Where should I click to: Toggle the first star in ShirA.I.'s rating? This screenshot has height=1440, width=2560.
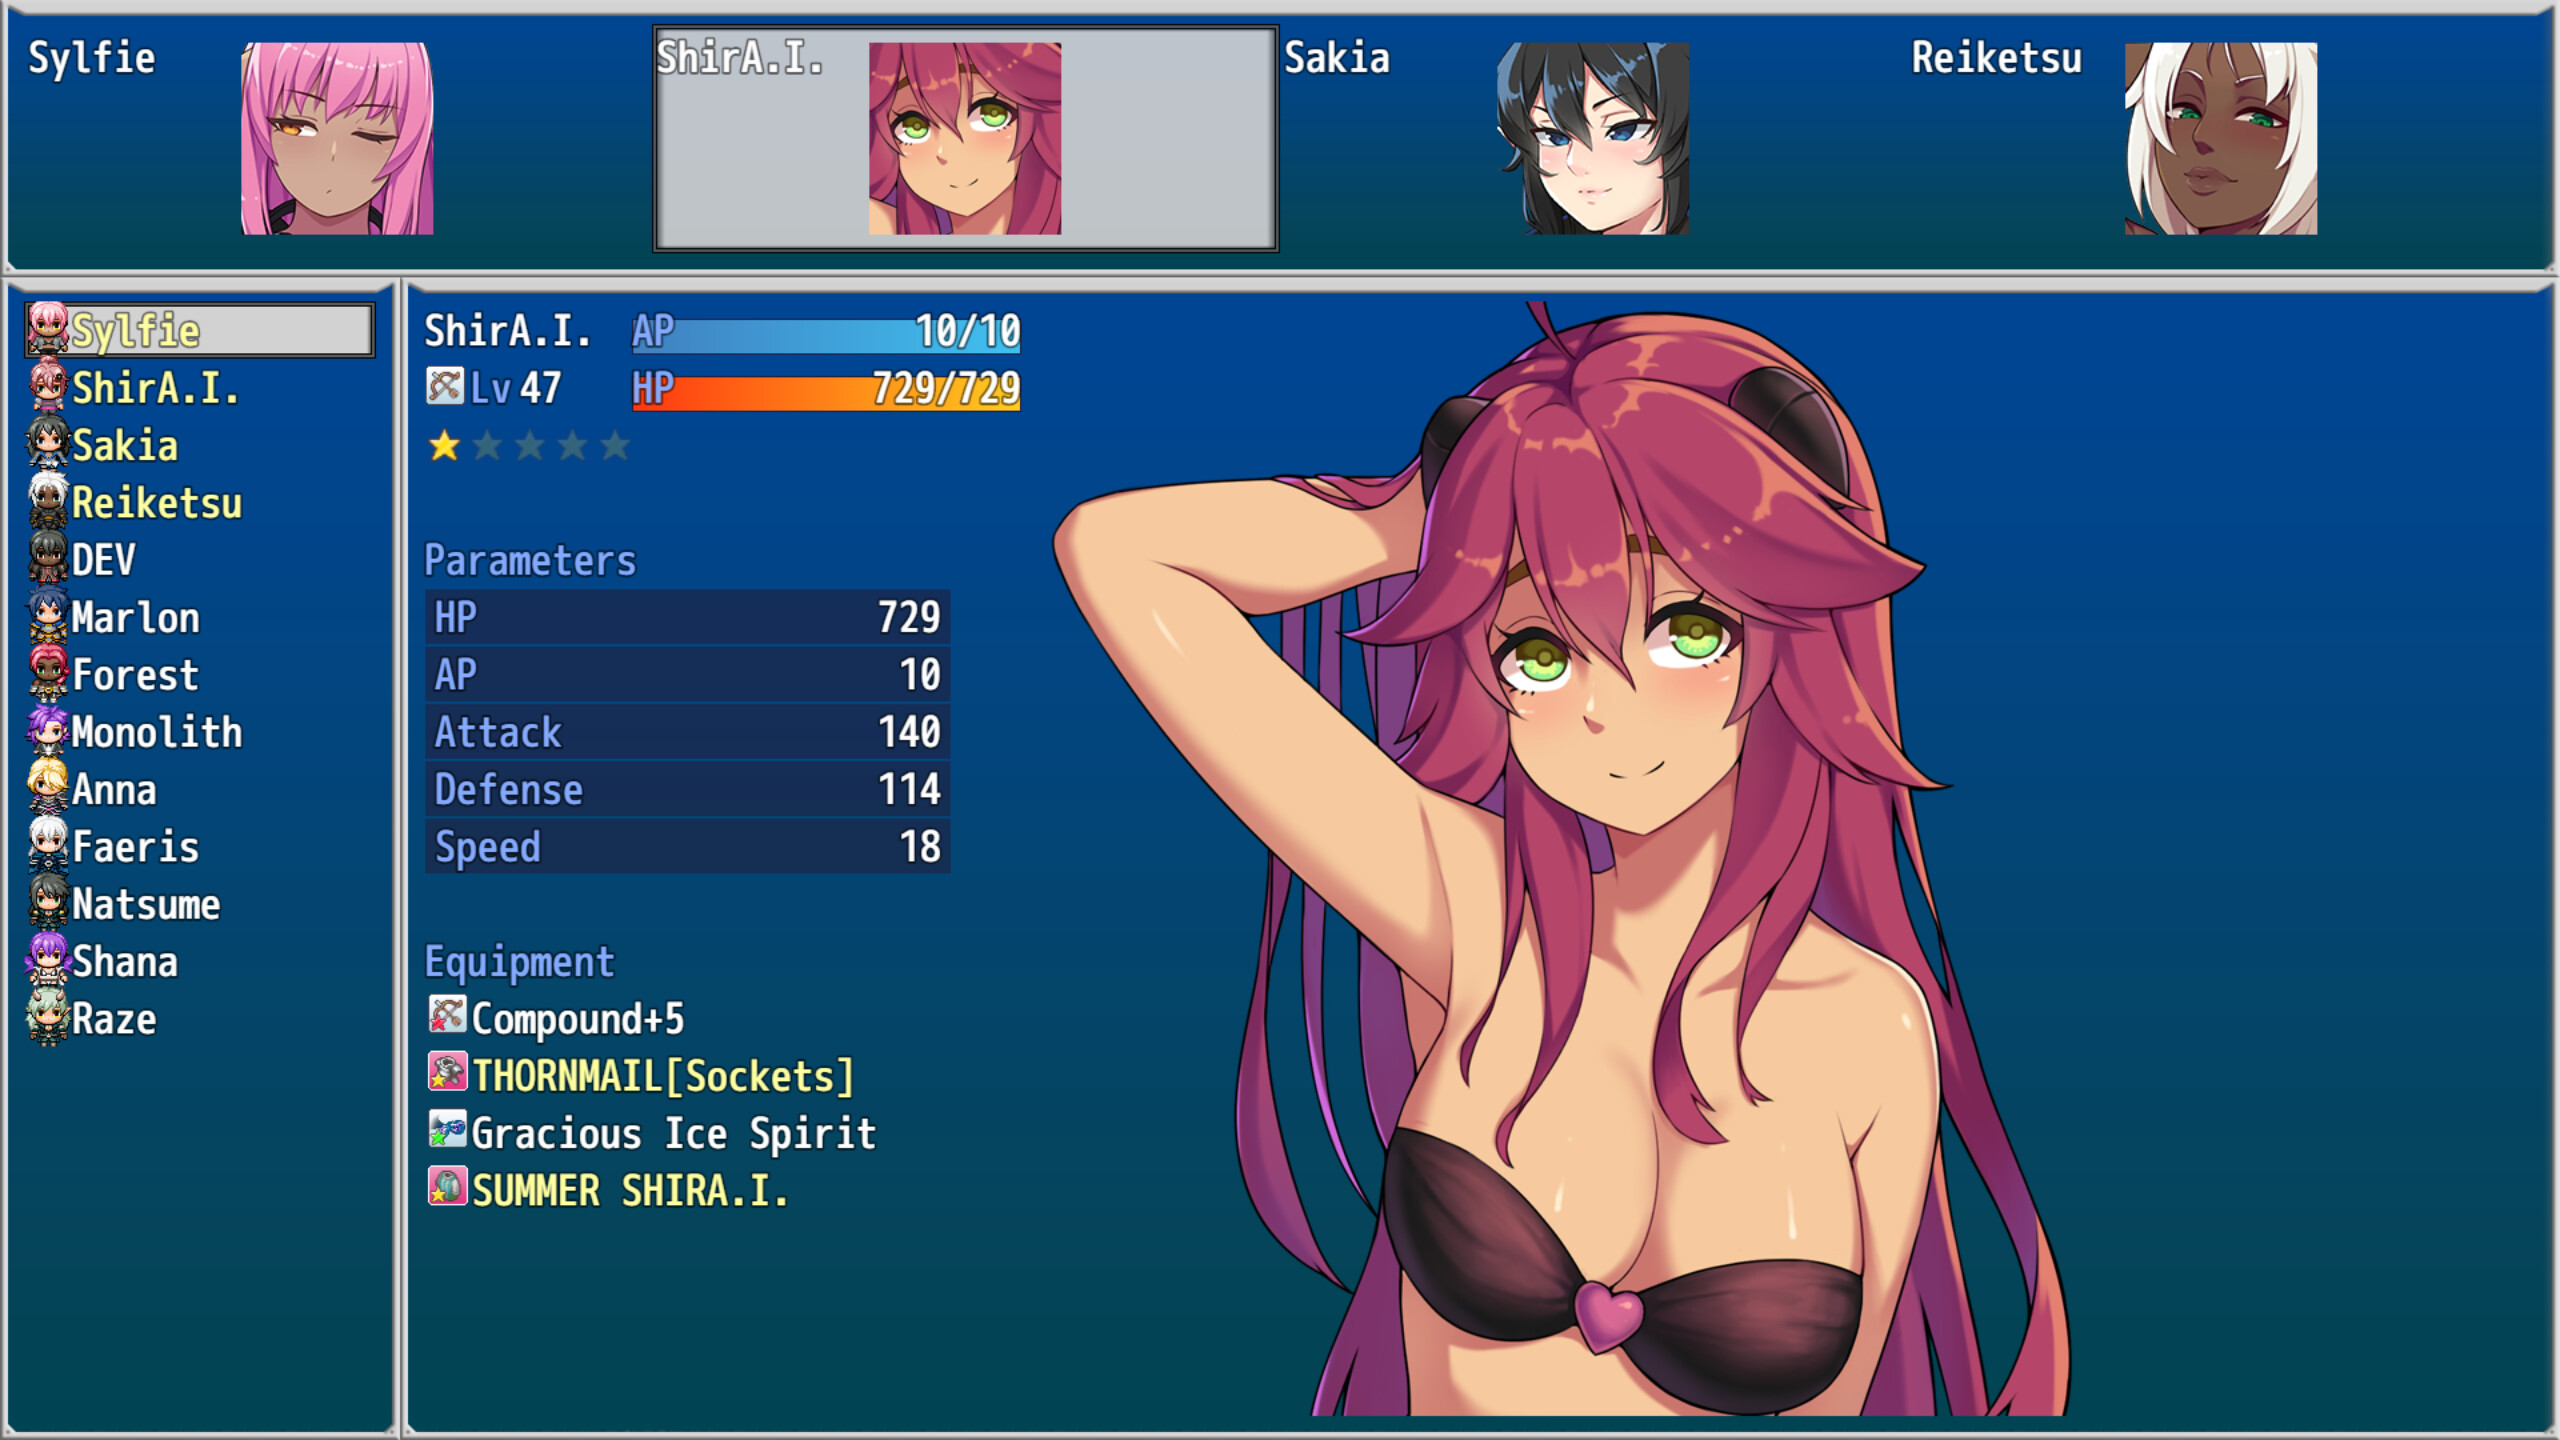tap(444, 445)
